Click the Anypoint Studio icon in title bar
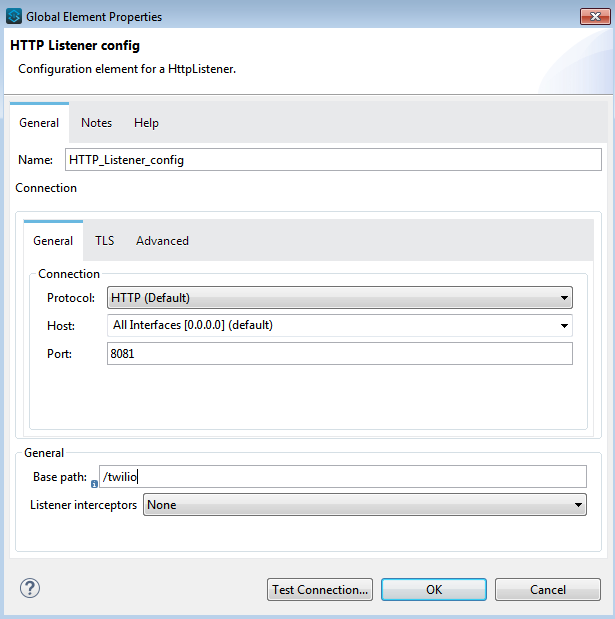This screenshot has width=615, height=619. [14, 17]
